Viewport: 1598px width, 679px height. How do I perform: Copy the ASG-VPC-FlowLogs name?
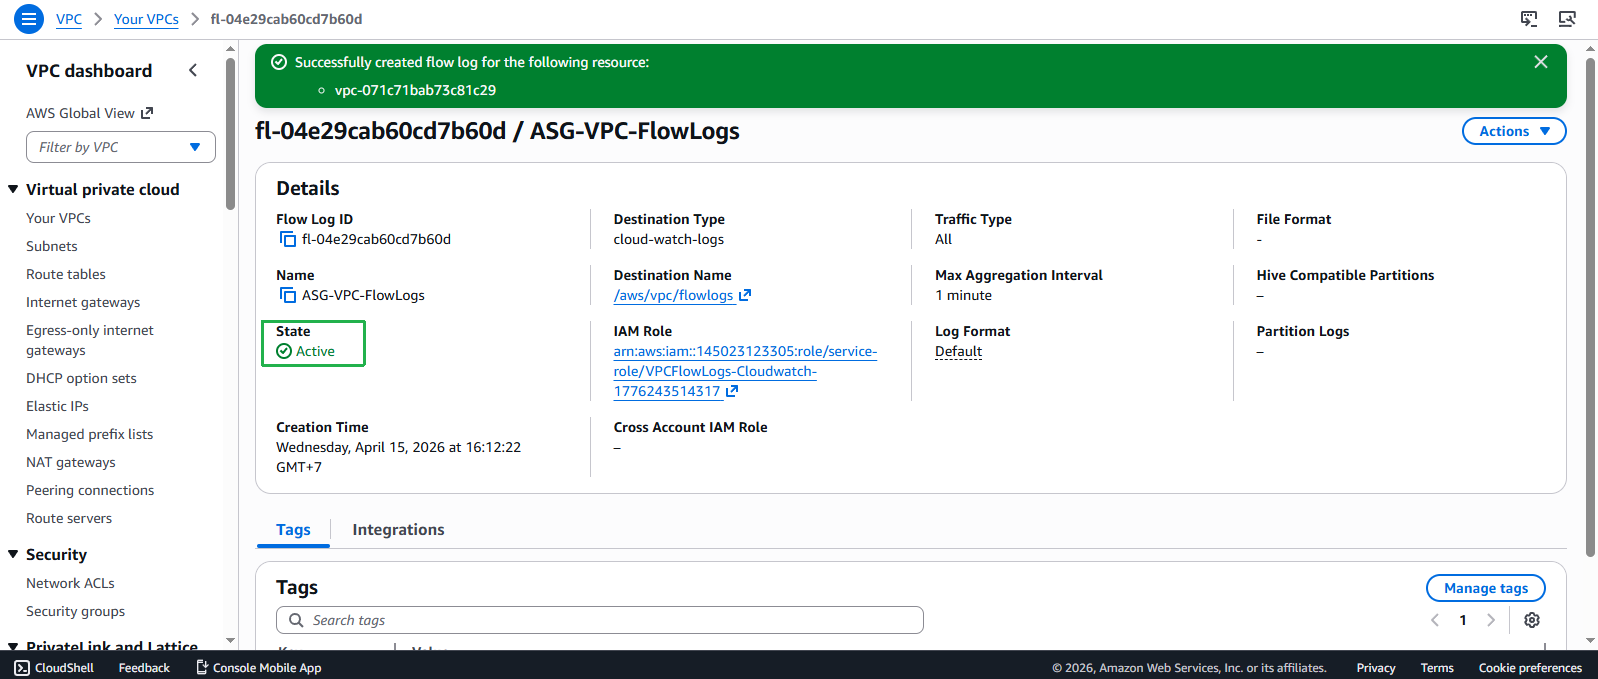pyautogui.click(x=288, y=295)
